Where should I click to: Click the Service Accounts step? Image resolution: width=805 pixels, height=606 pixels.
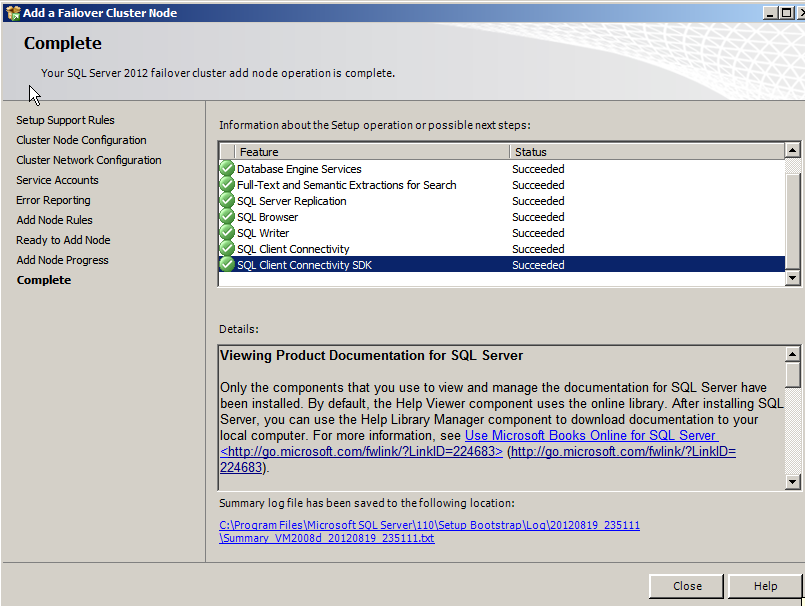click(57, 180)
